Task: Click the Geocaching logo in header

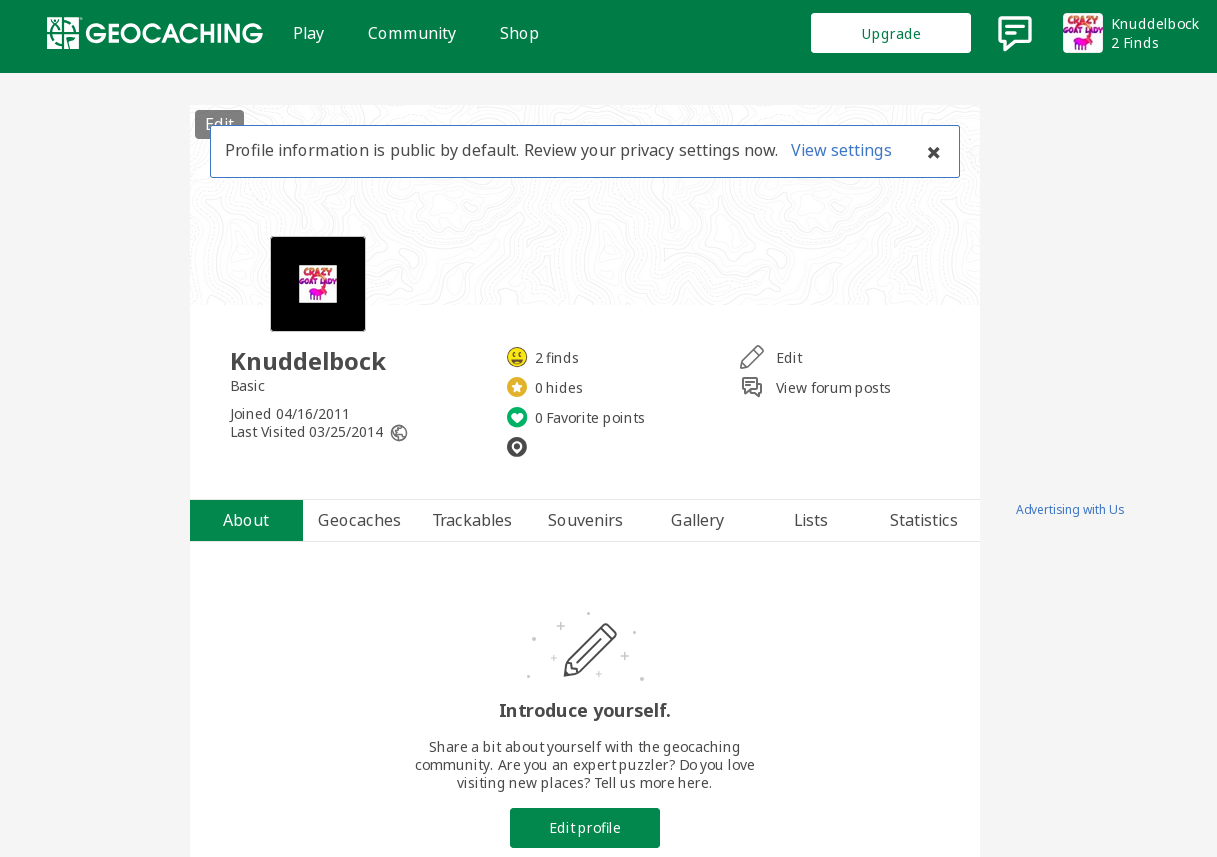Action: click(155, 33)
